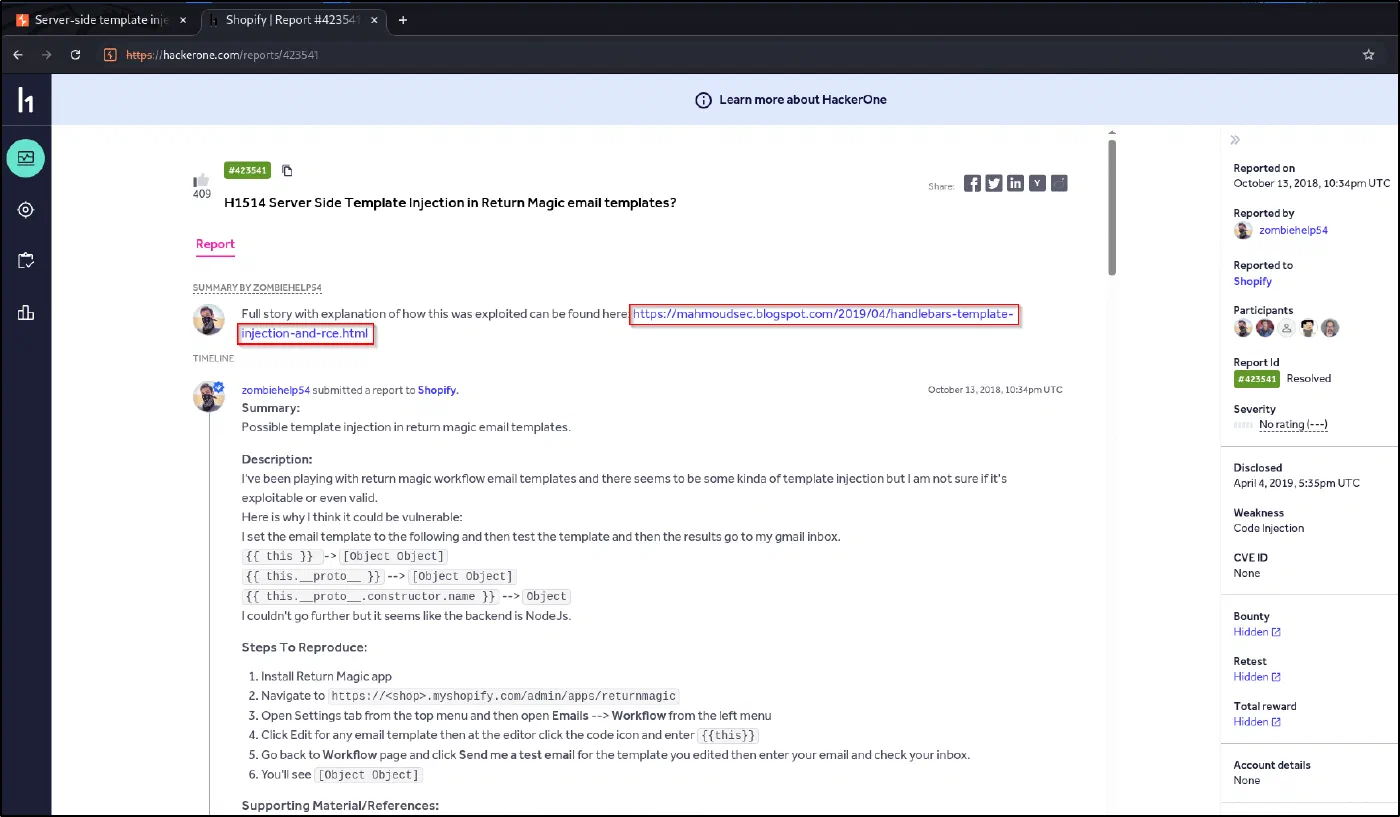The image size is (1400, 817).
Task: Click Learn more about HackerOne banner link
Action: (x=791, y=100)
